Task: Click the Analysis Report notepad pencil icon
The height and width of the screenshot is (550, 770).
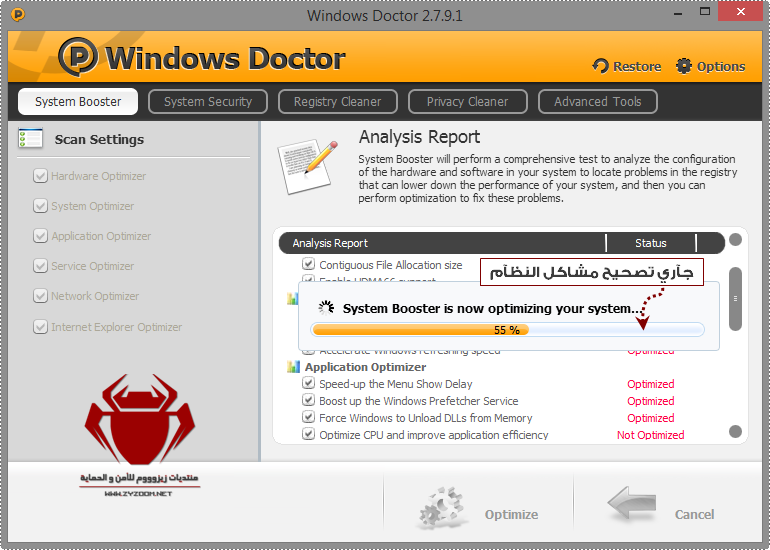Action: pos(307,166)
